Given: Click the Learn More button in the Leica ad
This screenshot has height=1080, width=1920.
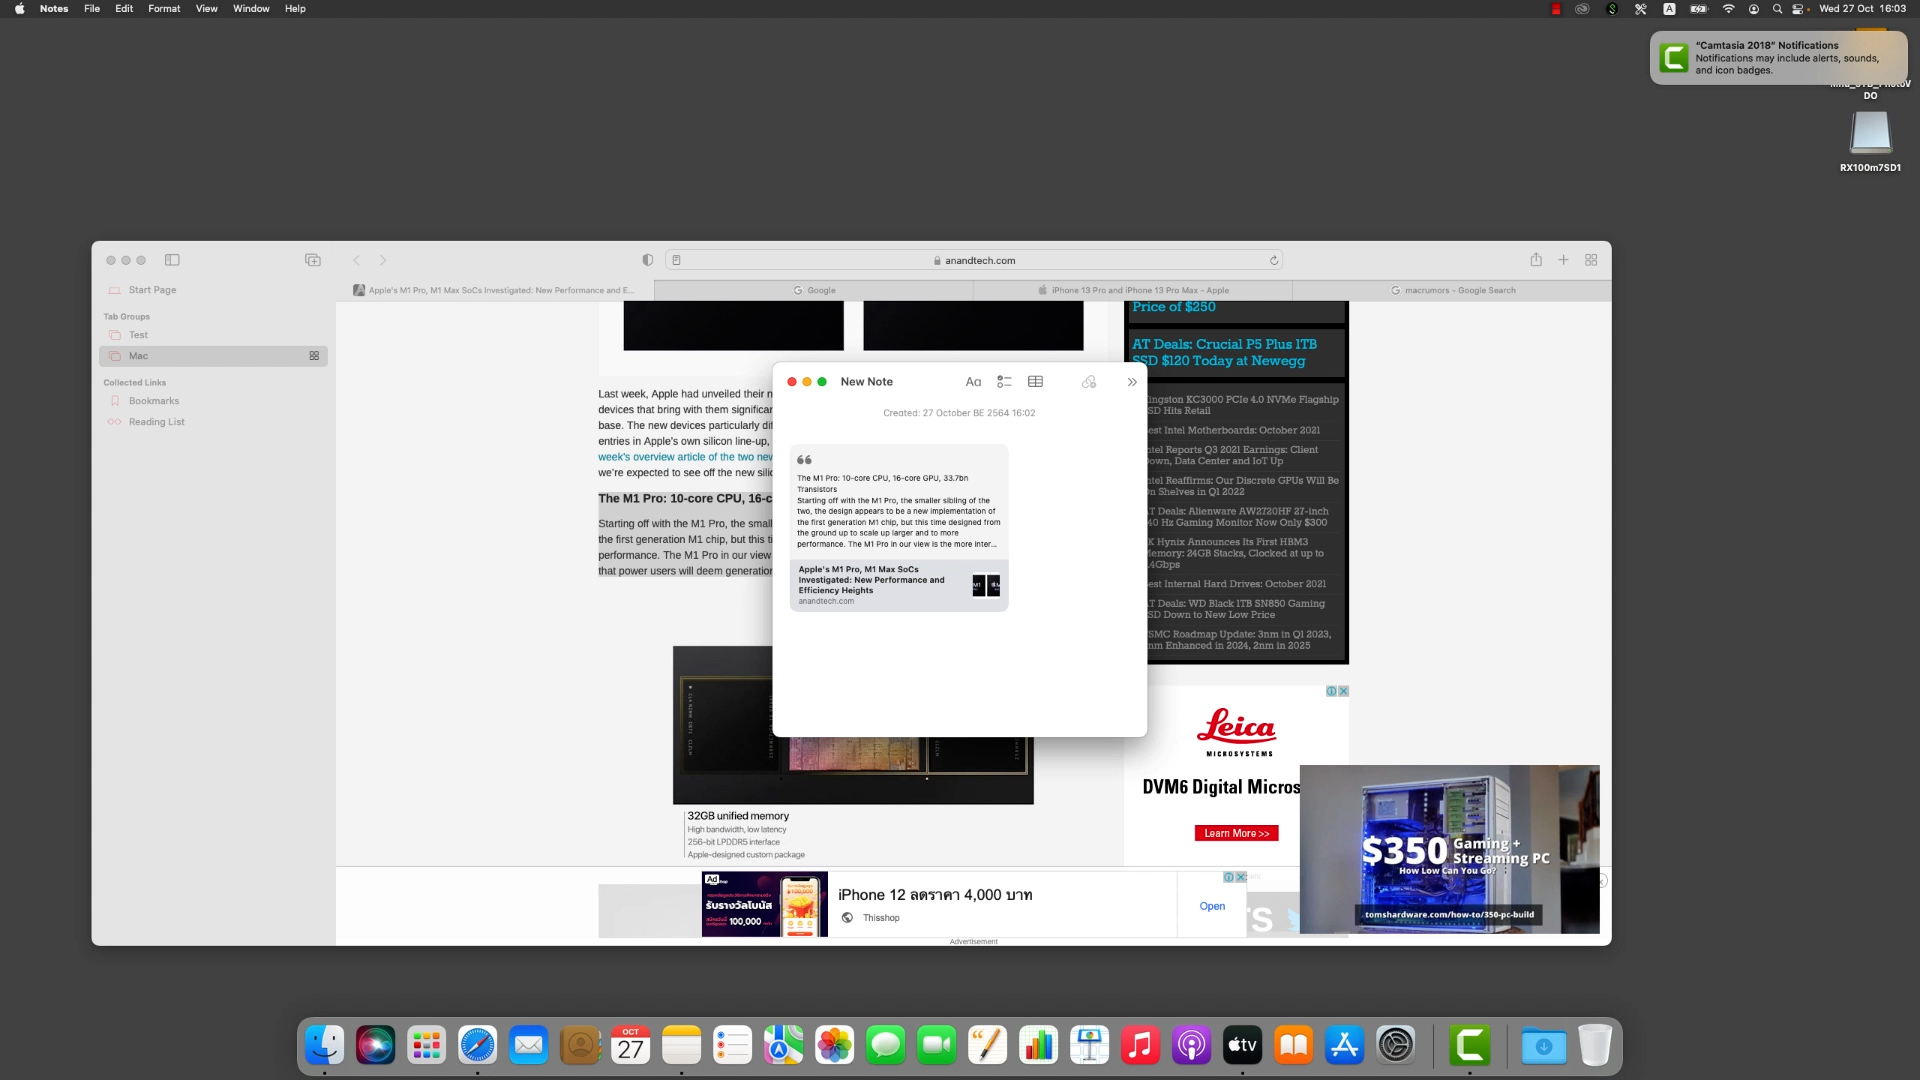Looking at the screenshot, I should coord(1236,833).
